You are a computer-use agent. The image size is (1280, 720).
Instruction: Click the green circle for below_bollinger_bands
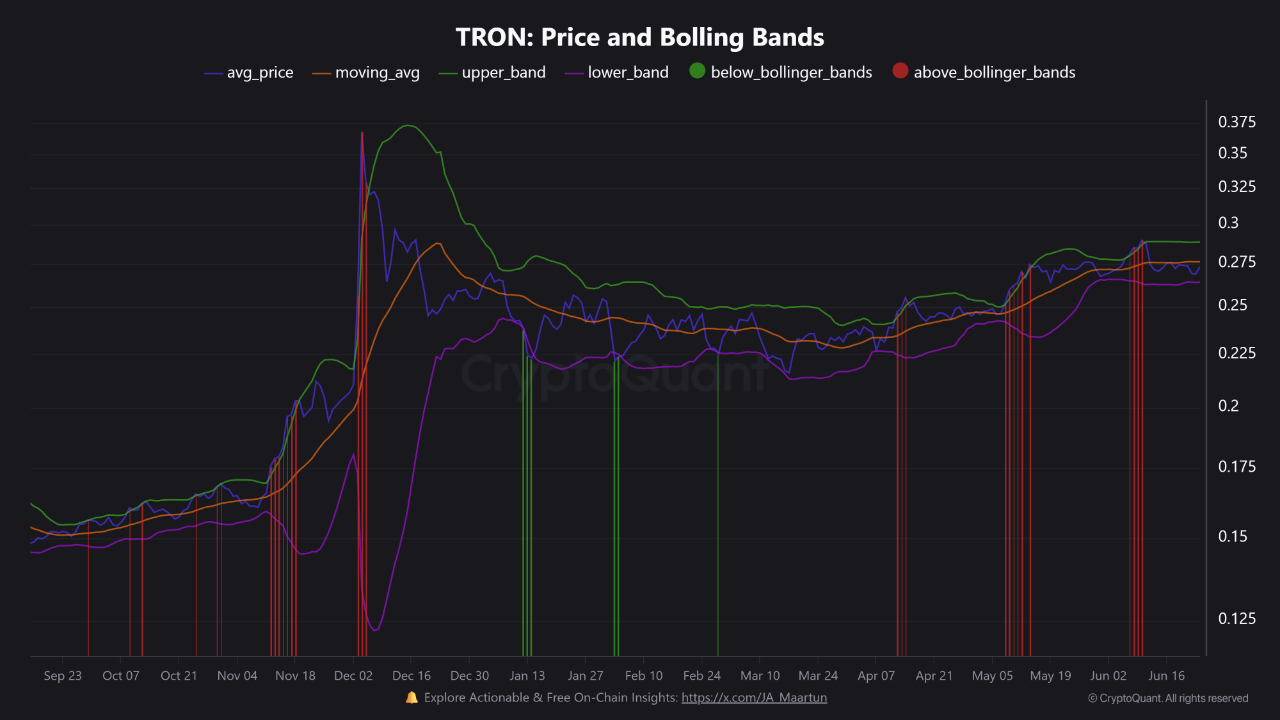click(x=697, y=72)
